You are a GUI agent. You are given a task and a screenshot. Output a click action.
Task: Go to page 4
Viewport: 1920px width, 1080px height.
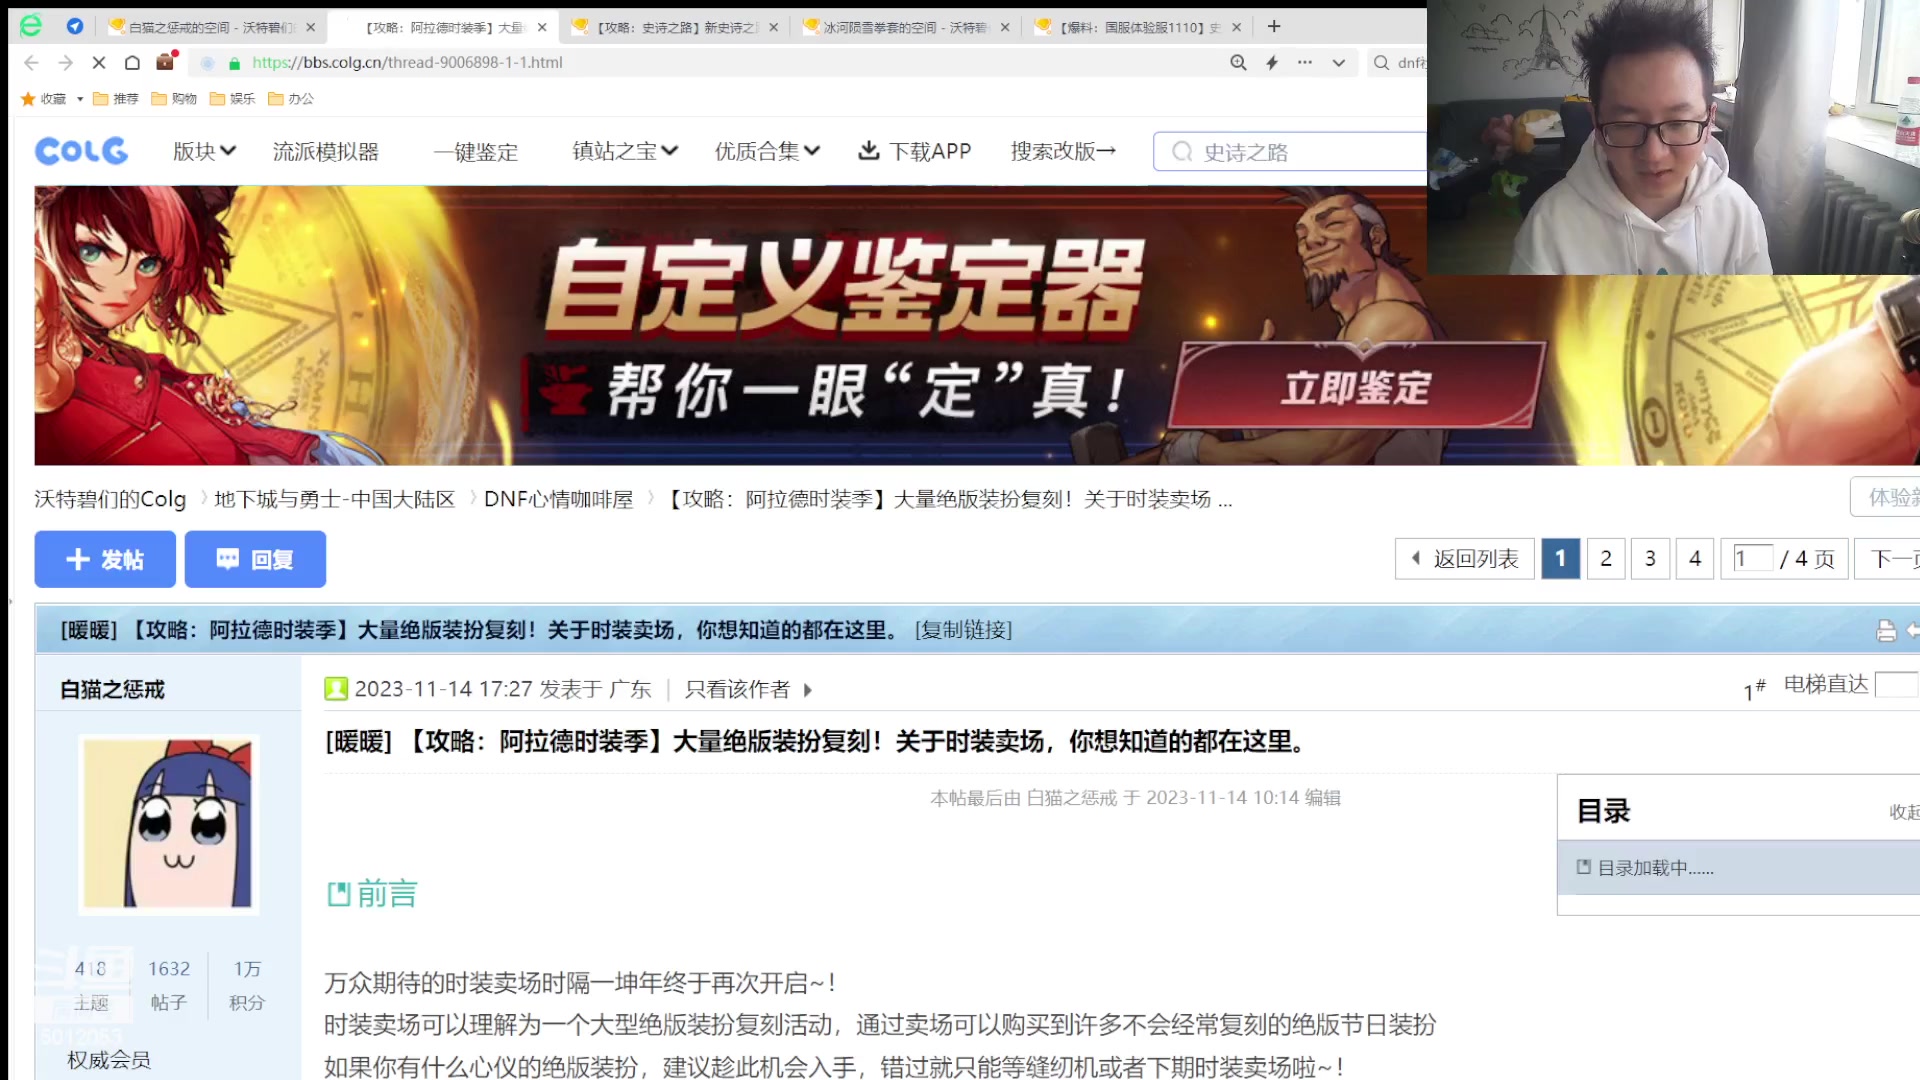click(1695, 559)
